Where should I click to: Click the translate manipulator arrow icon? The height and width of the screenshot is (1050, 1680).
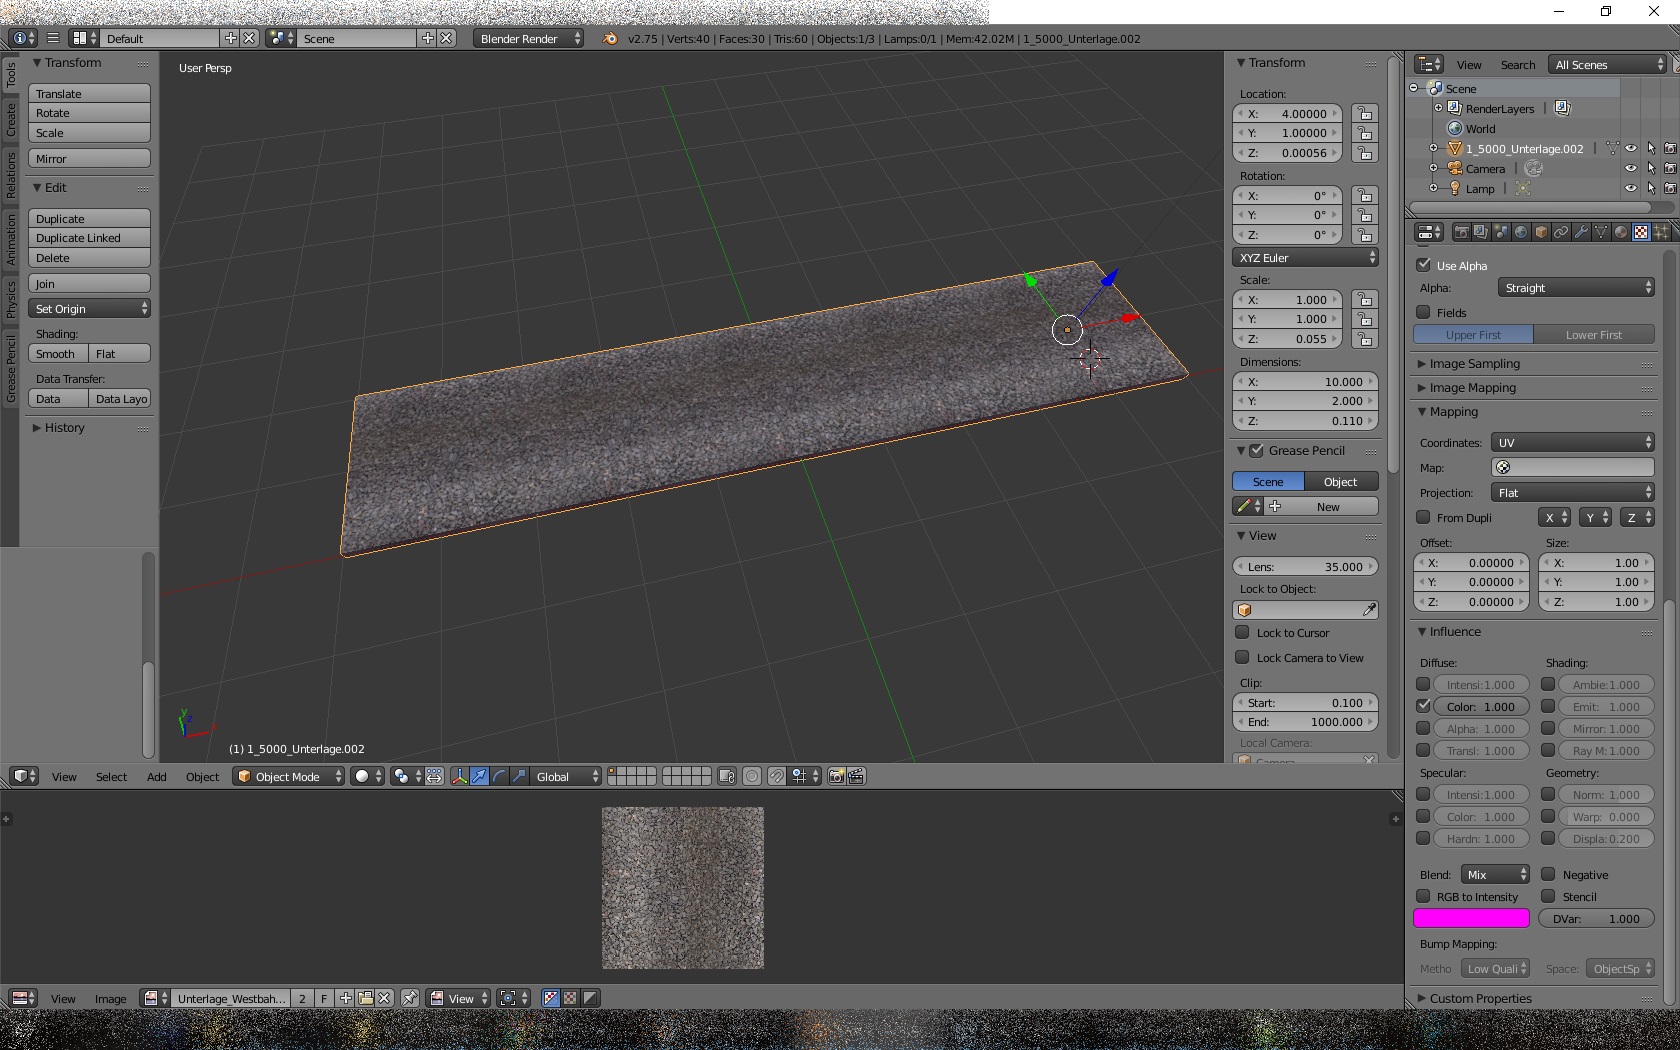click(x=480, y=776)
